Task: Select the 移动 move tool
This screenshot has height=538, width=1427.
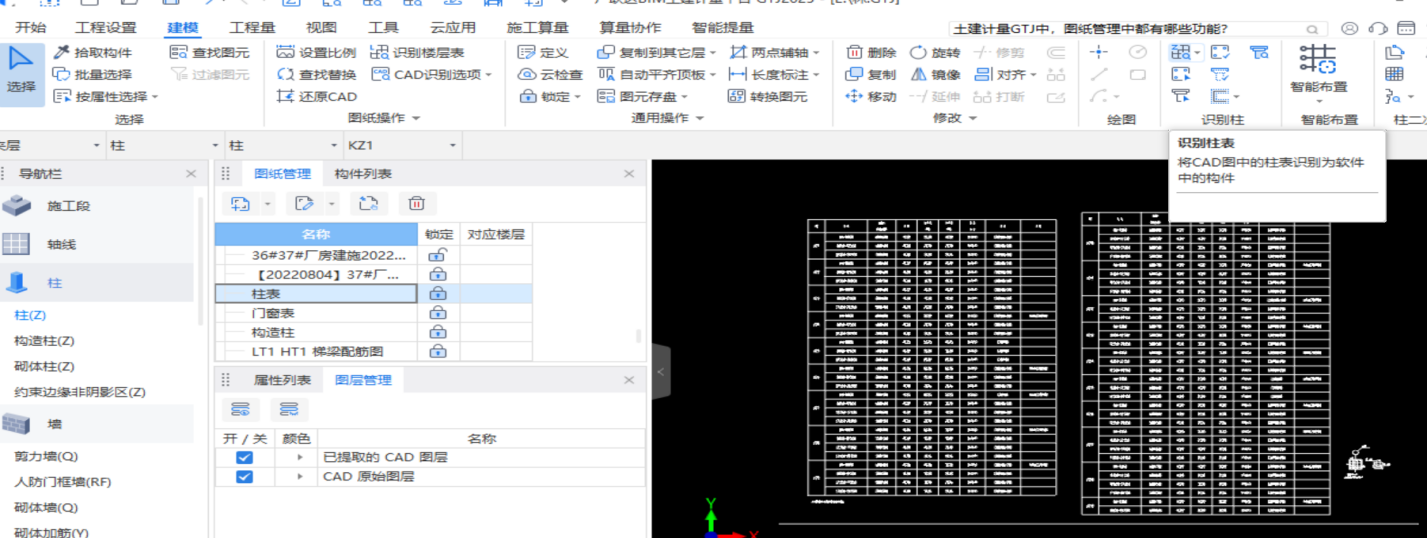Action: click(871, 96)
